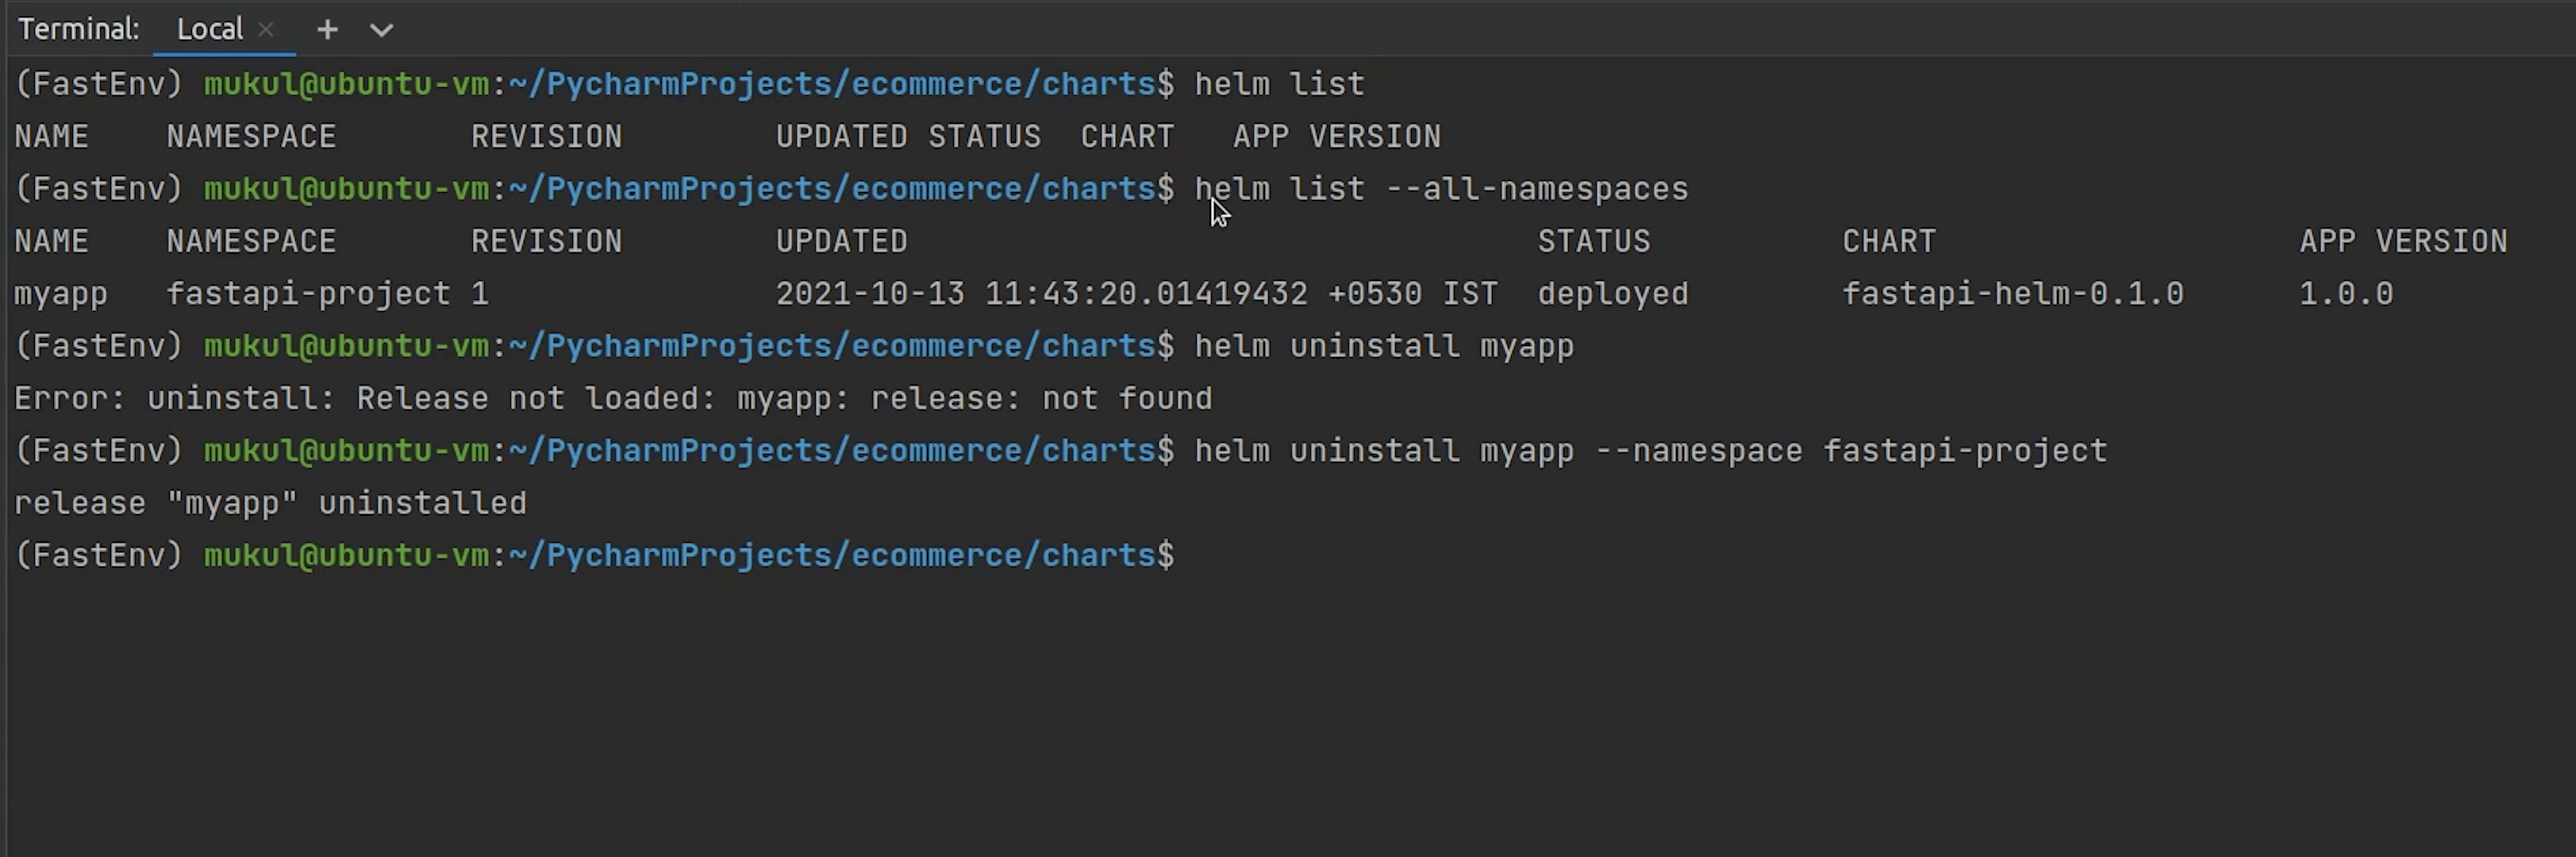Image resolution: width=2576 pixels, height=857 pixels.
Task: Click the 'fastapi-helm-0.1.0' chart name
Action: click(2012, 294)
